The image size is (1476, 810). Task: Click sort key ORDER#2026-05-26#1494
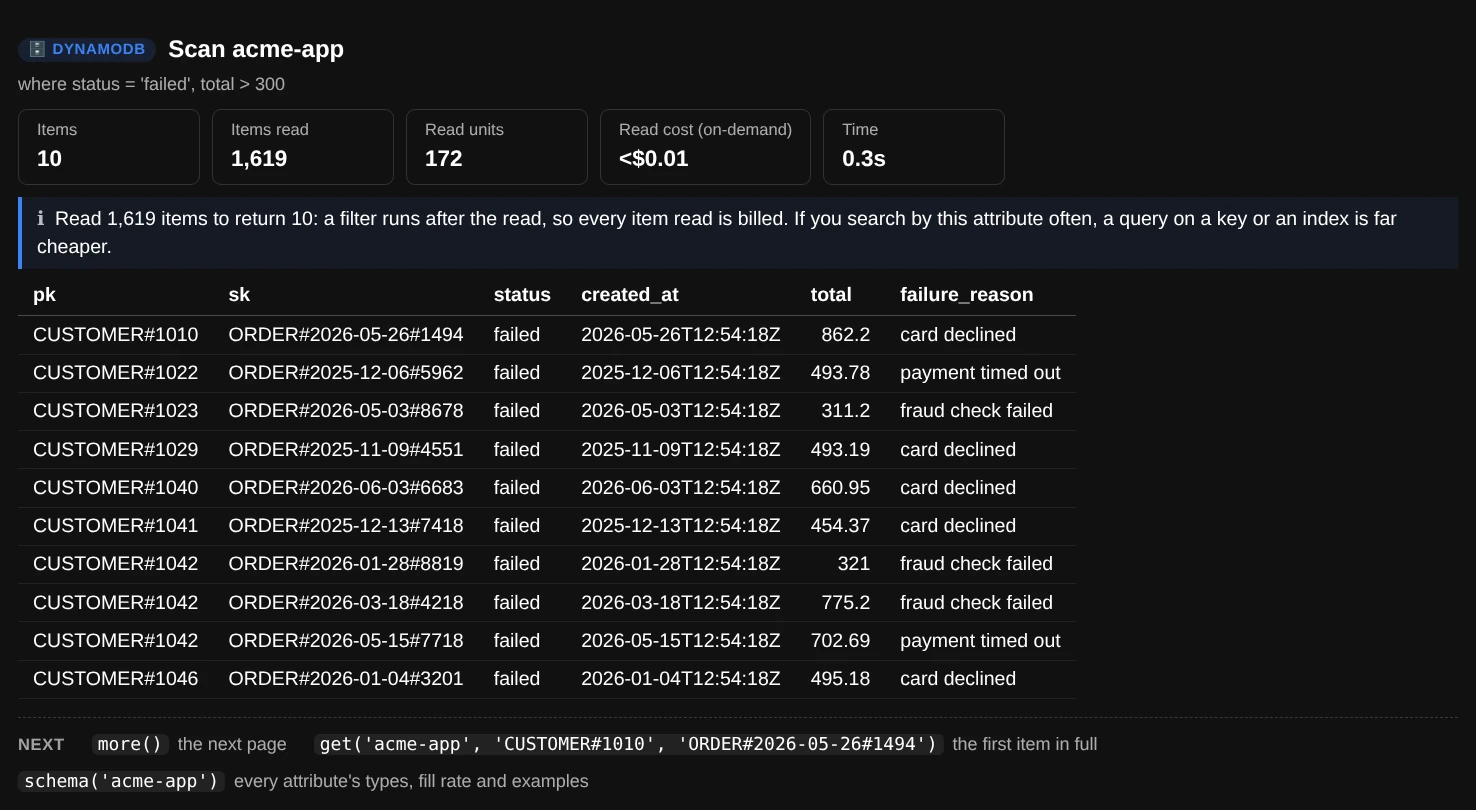(346, 335)
